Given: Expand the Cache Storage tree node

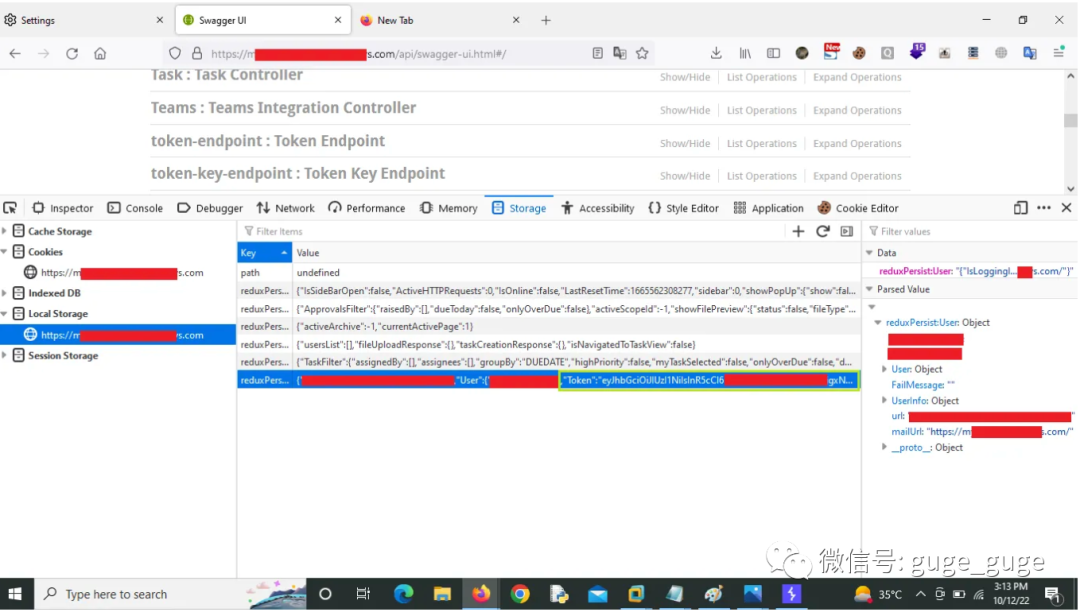Looking at the screenshot, I should coord(5,231).
